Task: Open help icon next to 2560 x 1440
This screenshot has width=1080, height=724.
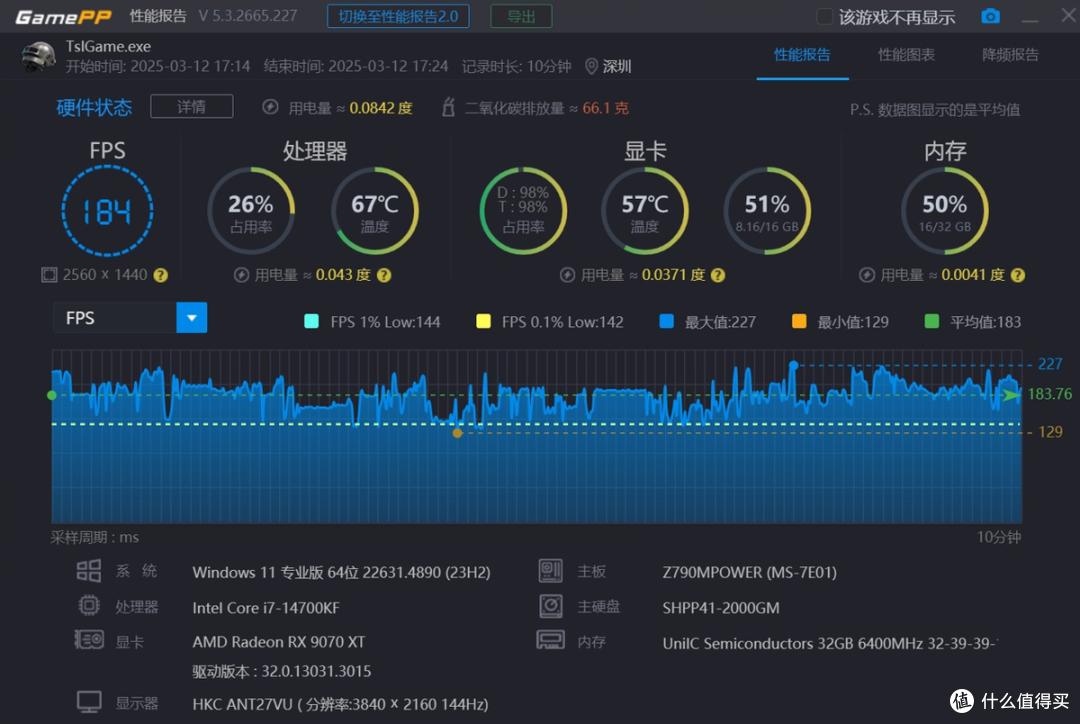Action: click(160, 276)
